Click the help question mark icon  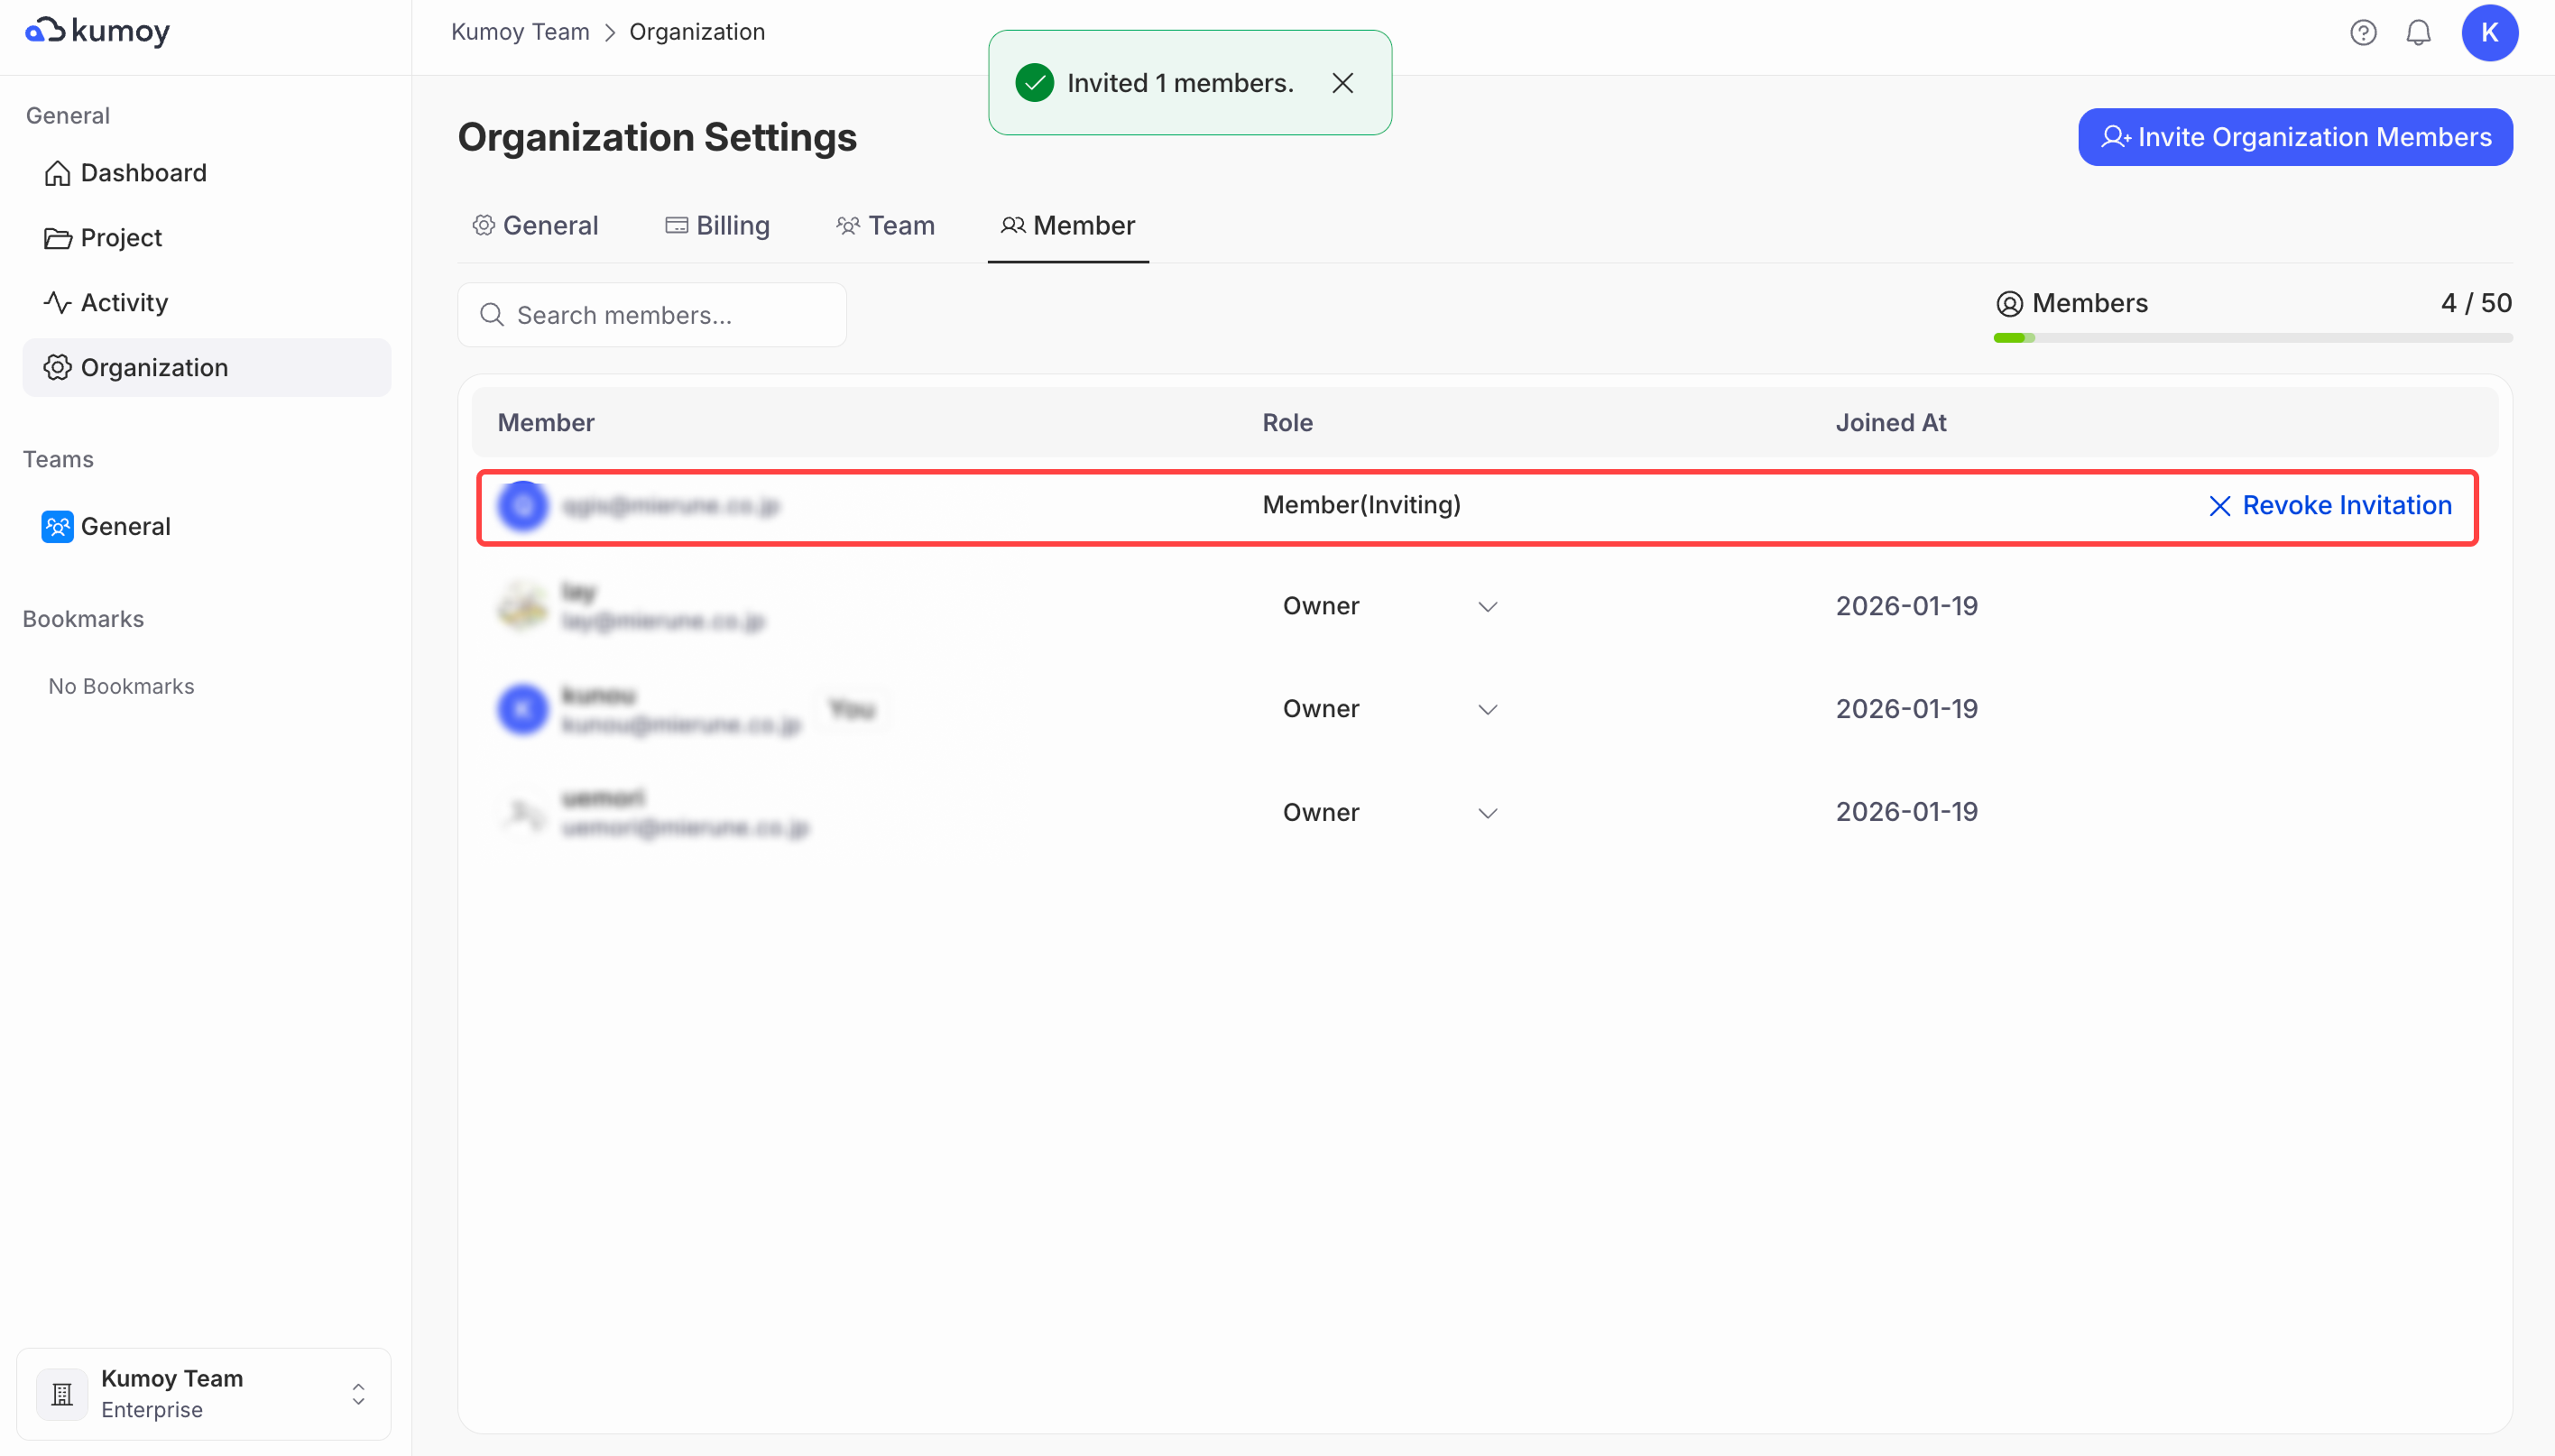point(2362,33)
